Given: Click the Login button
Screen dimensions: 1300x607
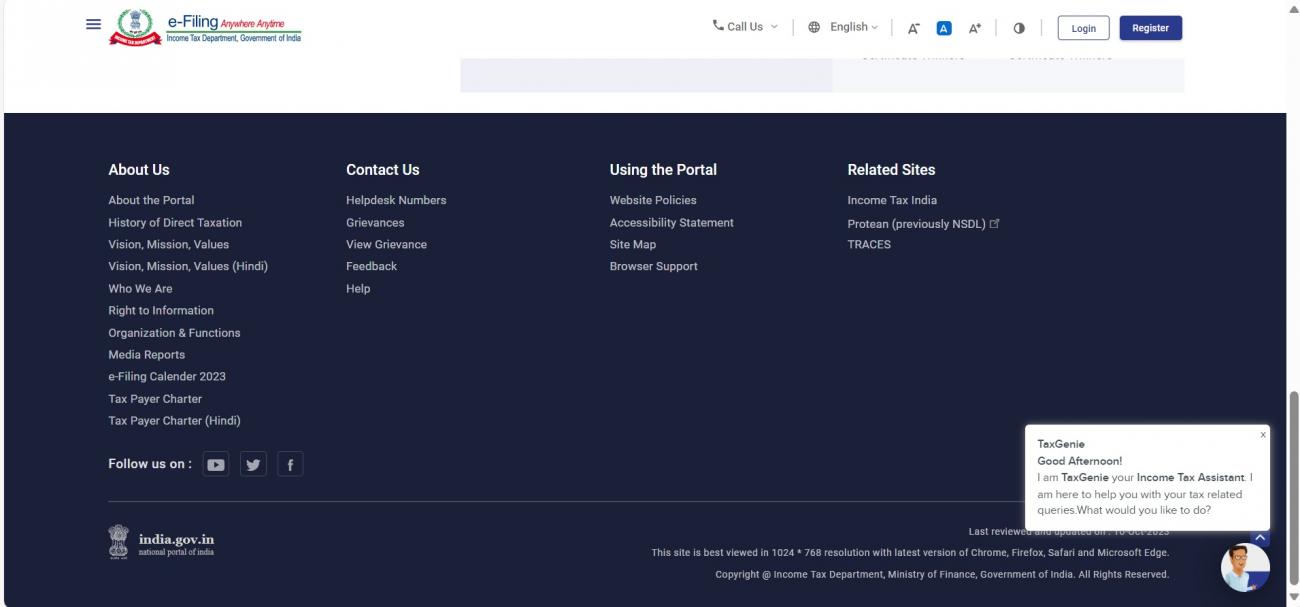Looking at the screenshot, I should point(1083,28).
